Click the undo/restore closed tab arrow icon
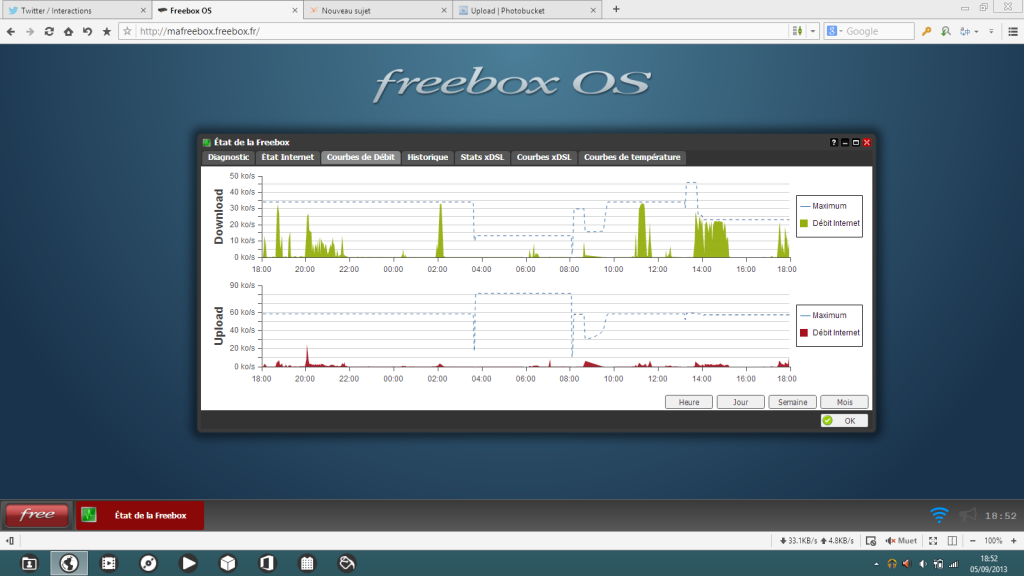This screenshot has width=1024, height=576. 87,31
